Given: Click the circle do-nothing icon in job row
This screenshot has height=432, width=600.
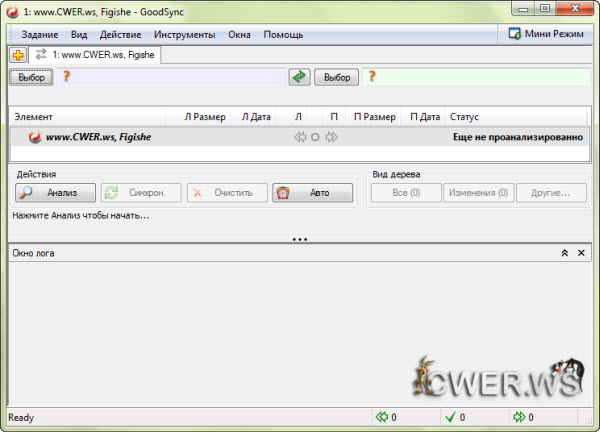Looking at the screenshot, I should click(x=315, y=137).
